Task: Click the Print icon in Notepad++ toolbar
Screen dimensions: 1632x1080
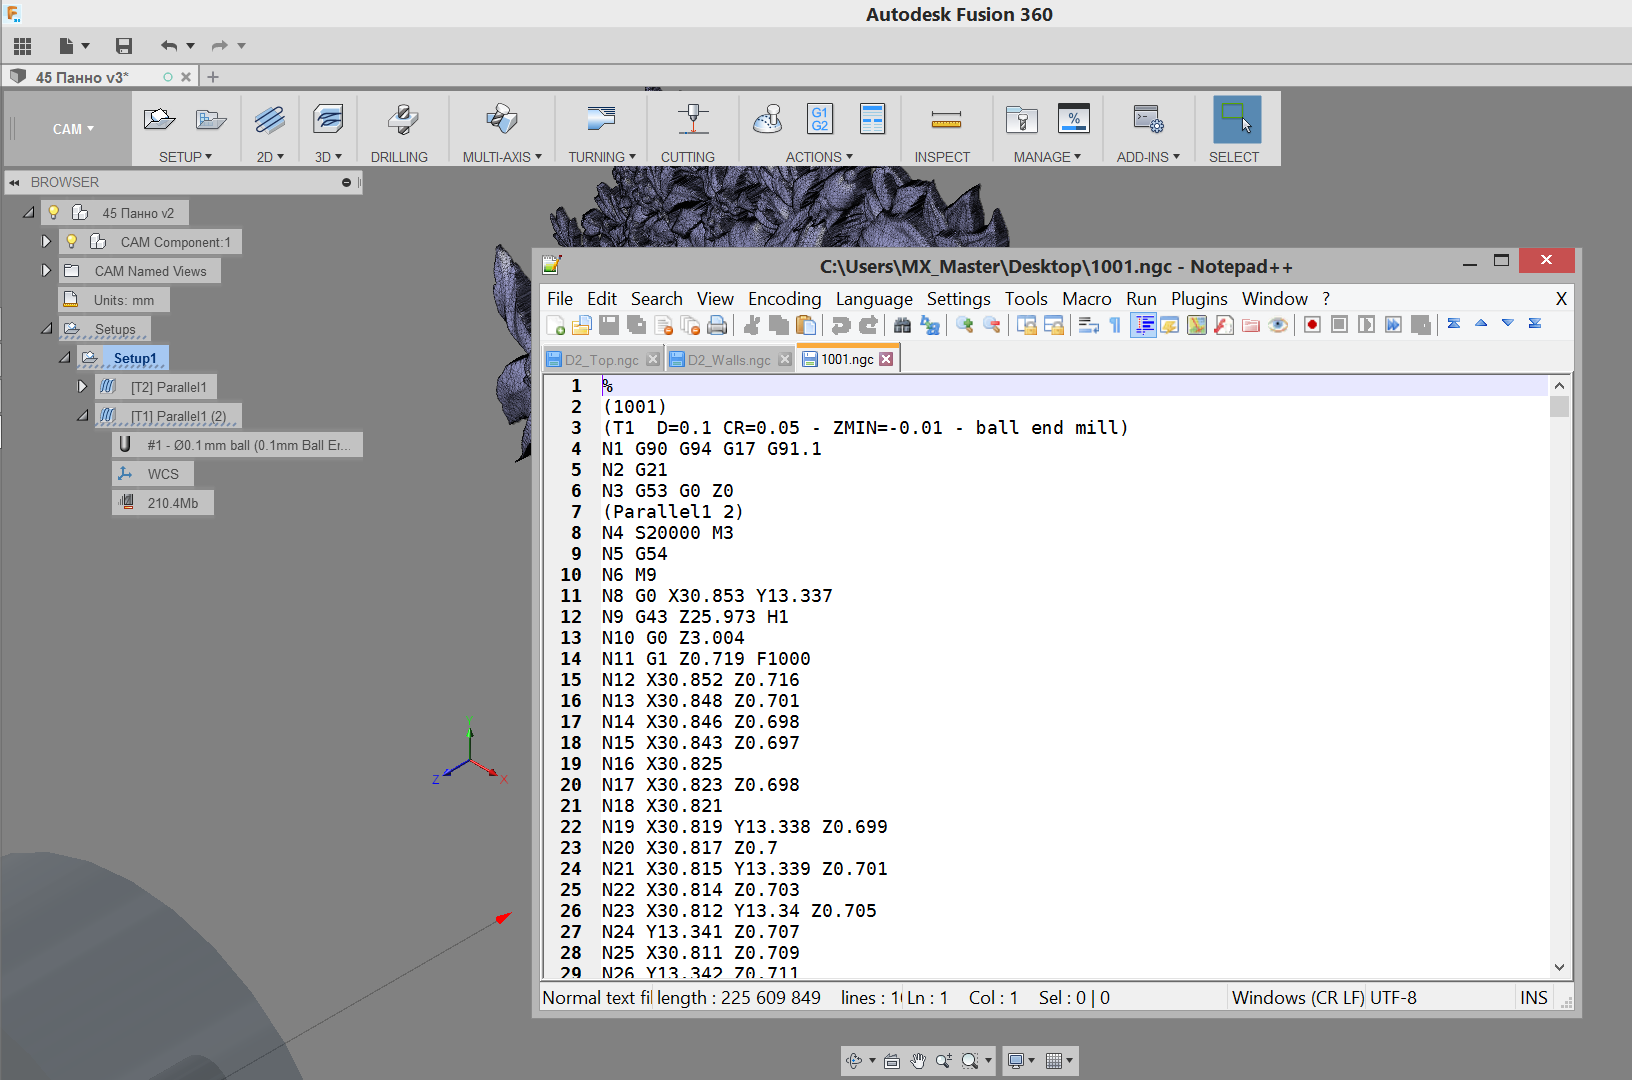Action: click(x=717, y=325)
